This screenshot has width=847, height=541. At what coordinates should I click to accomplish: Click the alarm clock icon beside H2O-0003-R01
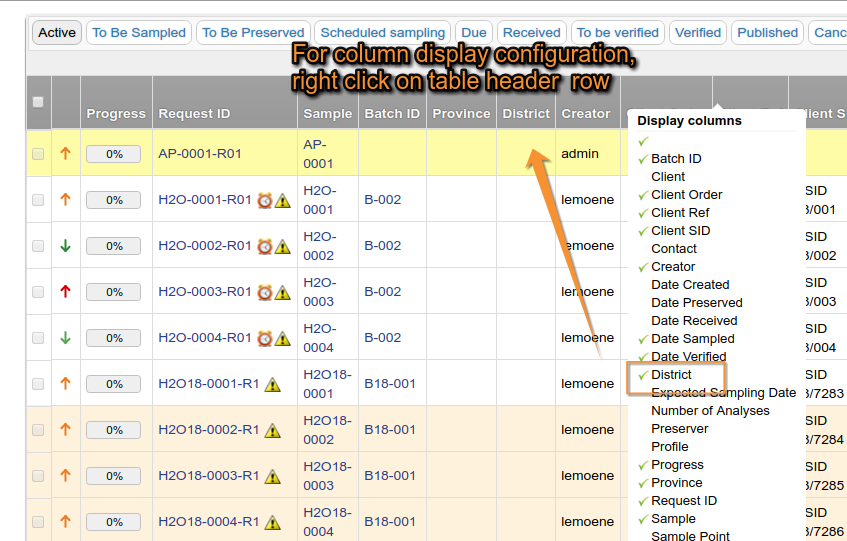coord(265,292)
